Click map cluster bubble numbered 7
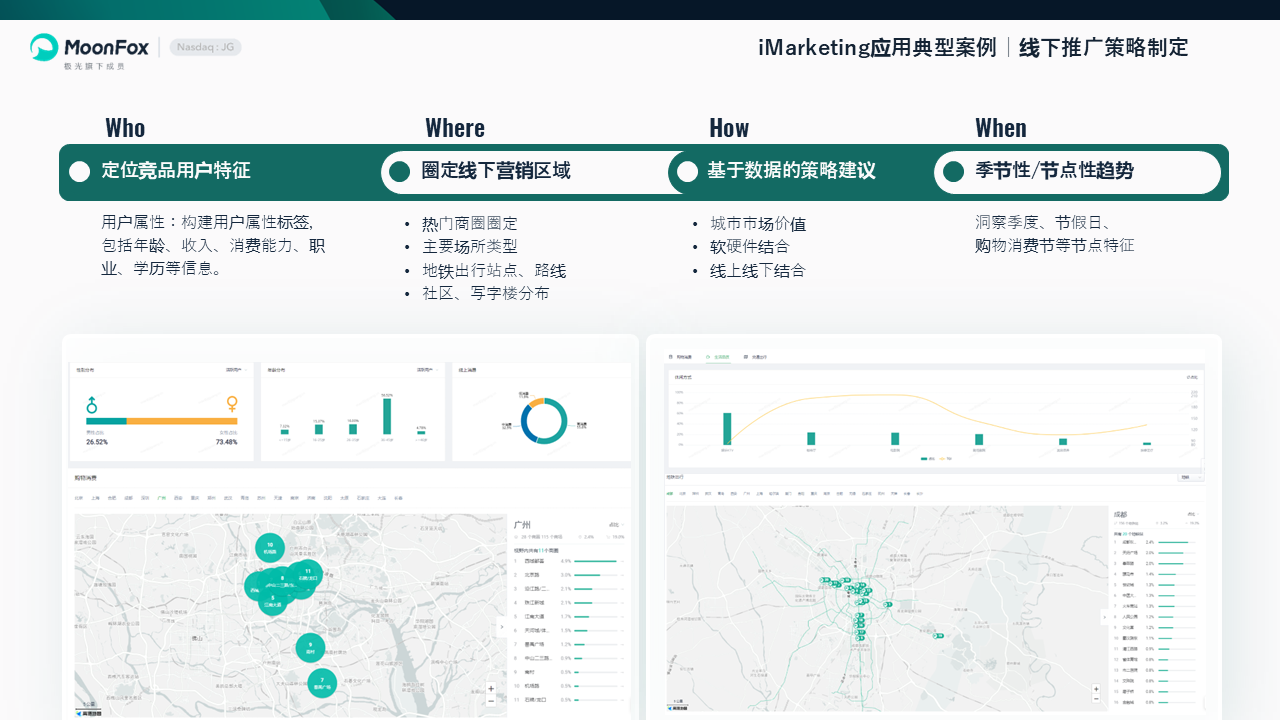Viewport: 1280px width, 720px height. (322, 683)
